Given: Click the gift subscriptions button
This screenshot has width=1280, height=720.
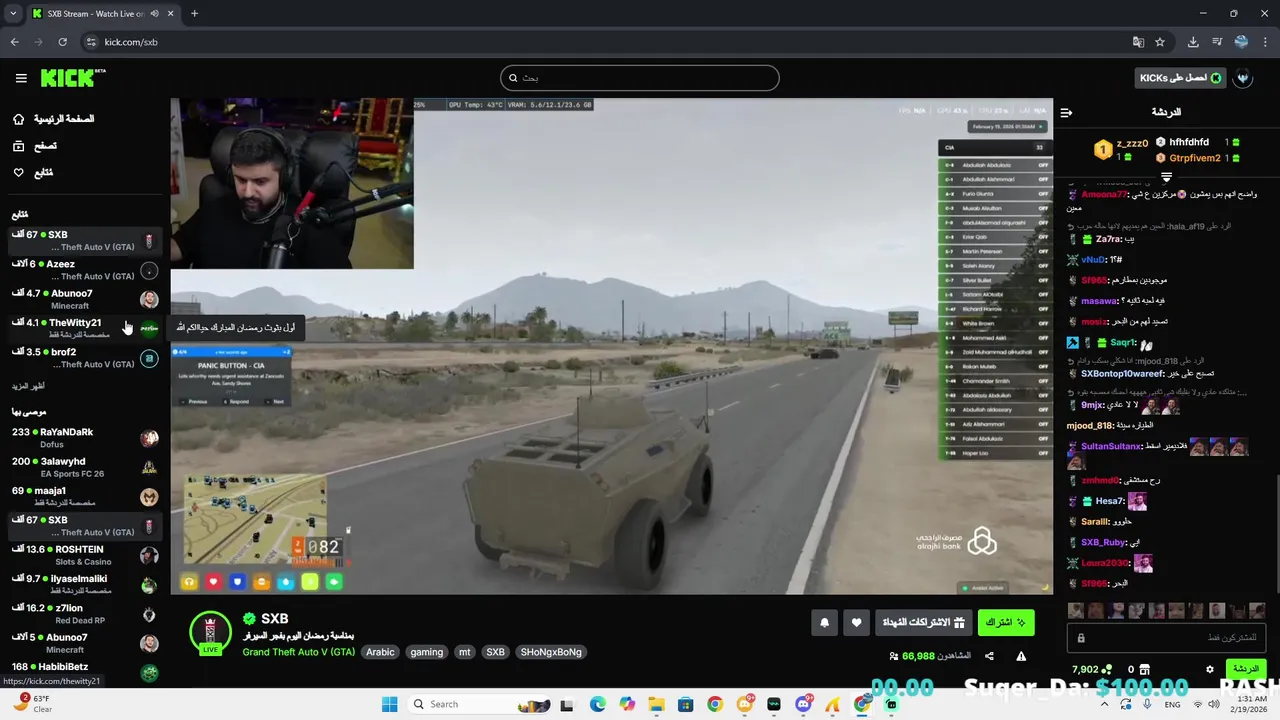Looking at the screenshot, I should tap(923, 622).
